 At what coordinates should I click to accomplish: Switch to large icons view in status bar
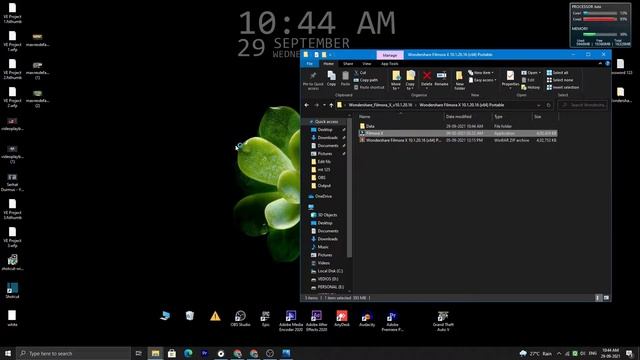(x=606, y=298)
